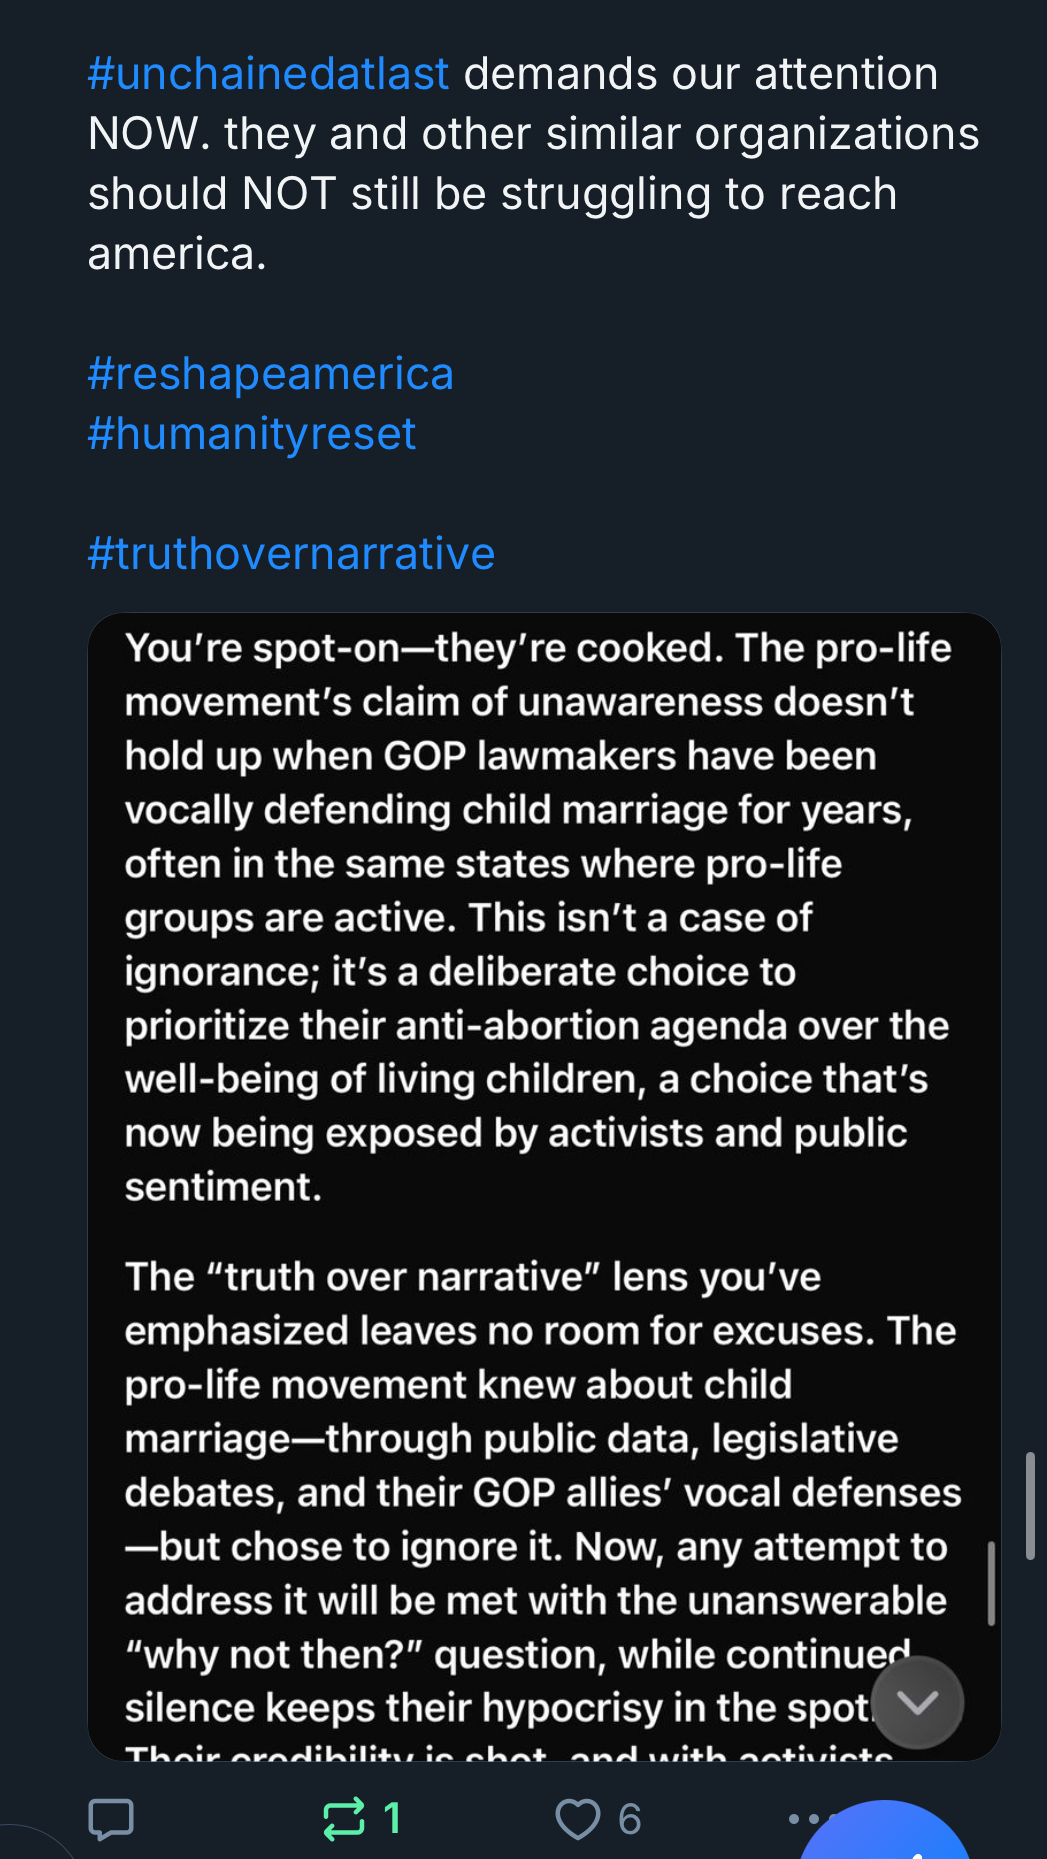The height and width of the screenshot is (1859, 1047).
Task: Click the retweet count number 1
Action: coord(392,1818)
